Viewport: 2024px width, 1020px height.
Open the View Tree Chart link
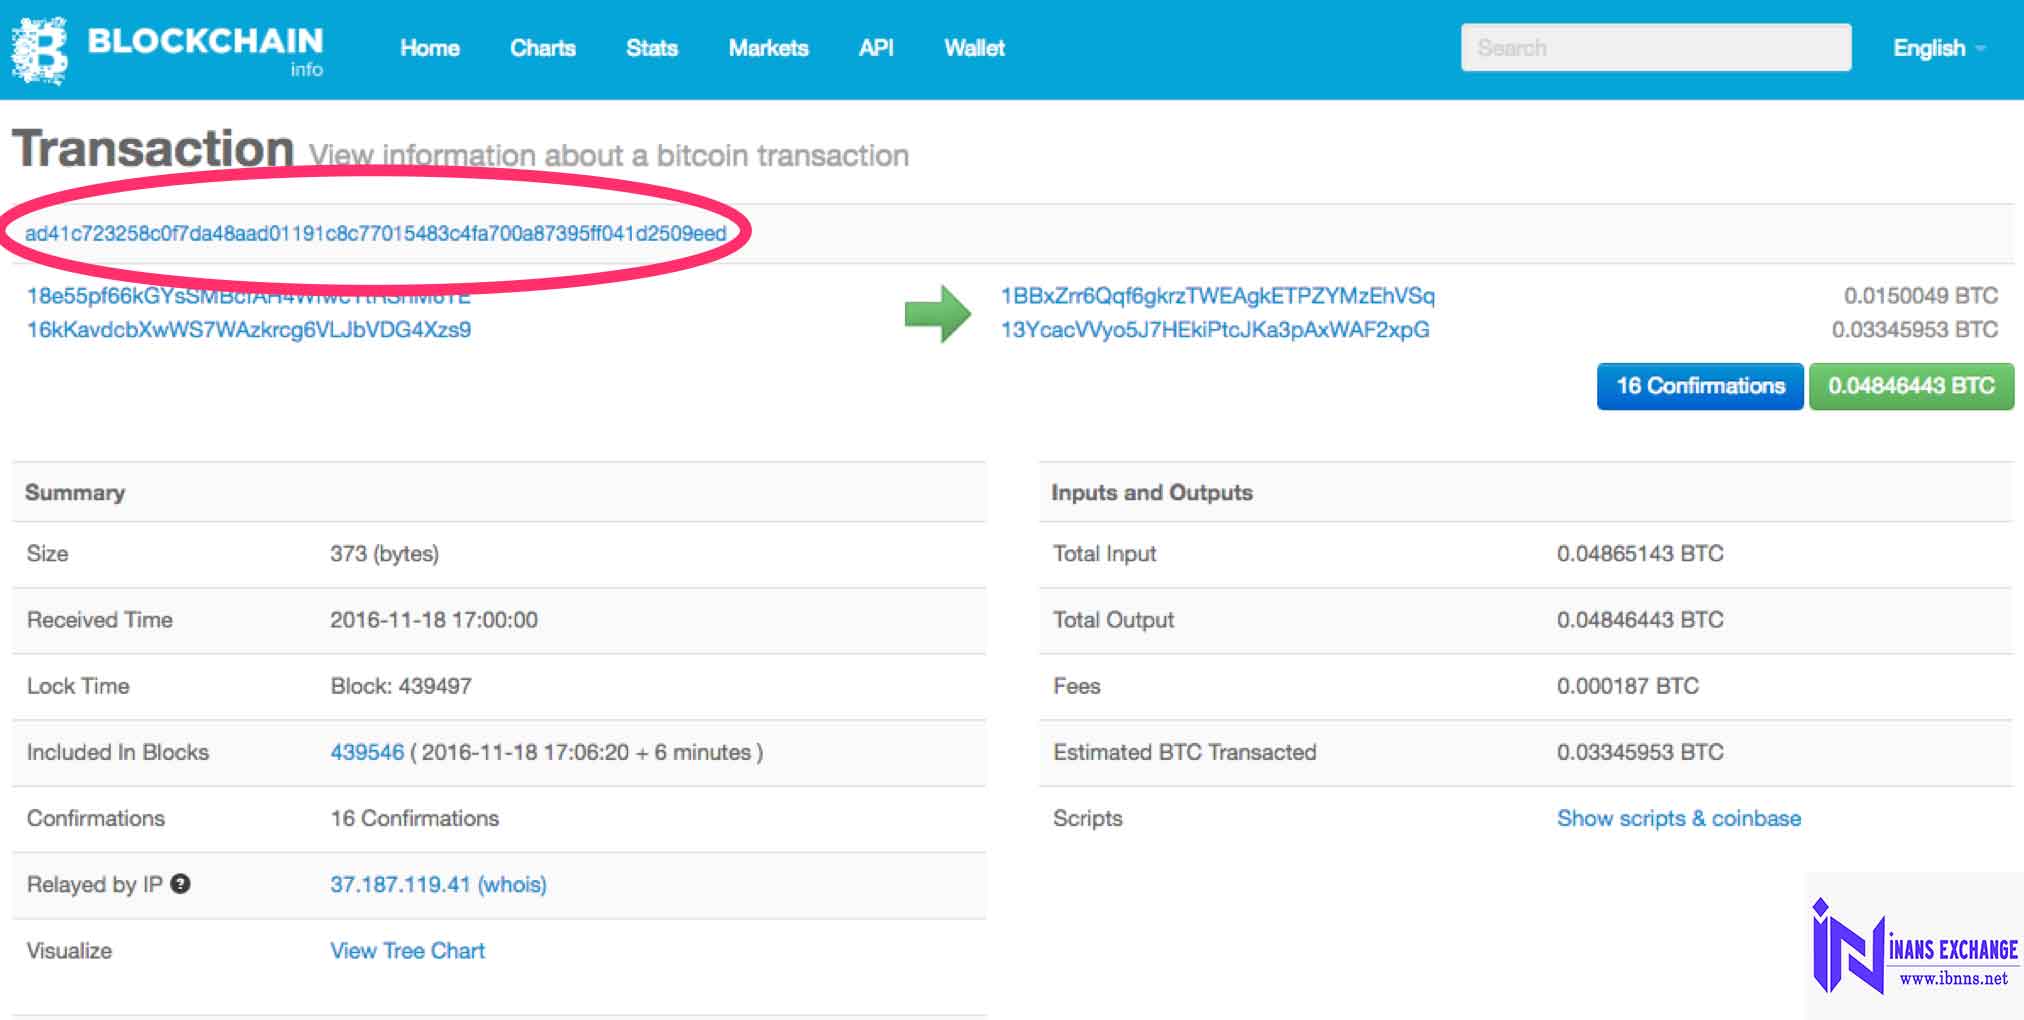[x=407, y=951]
